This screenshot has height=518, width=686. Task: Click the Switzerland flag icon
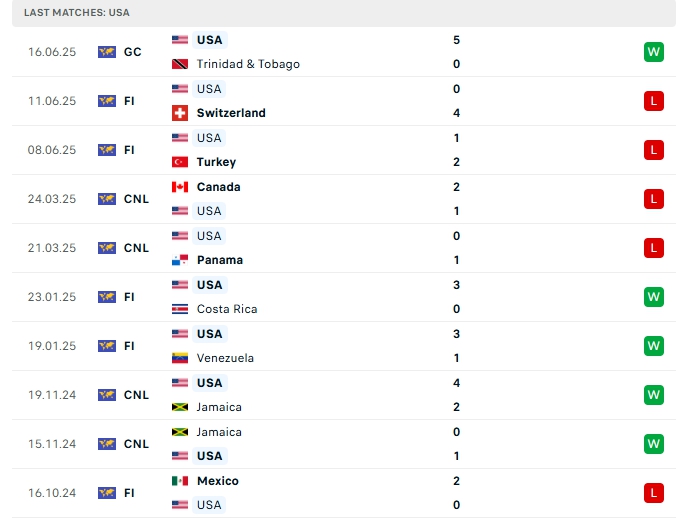pos(180,113)
